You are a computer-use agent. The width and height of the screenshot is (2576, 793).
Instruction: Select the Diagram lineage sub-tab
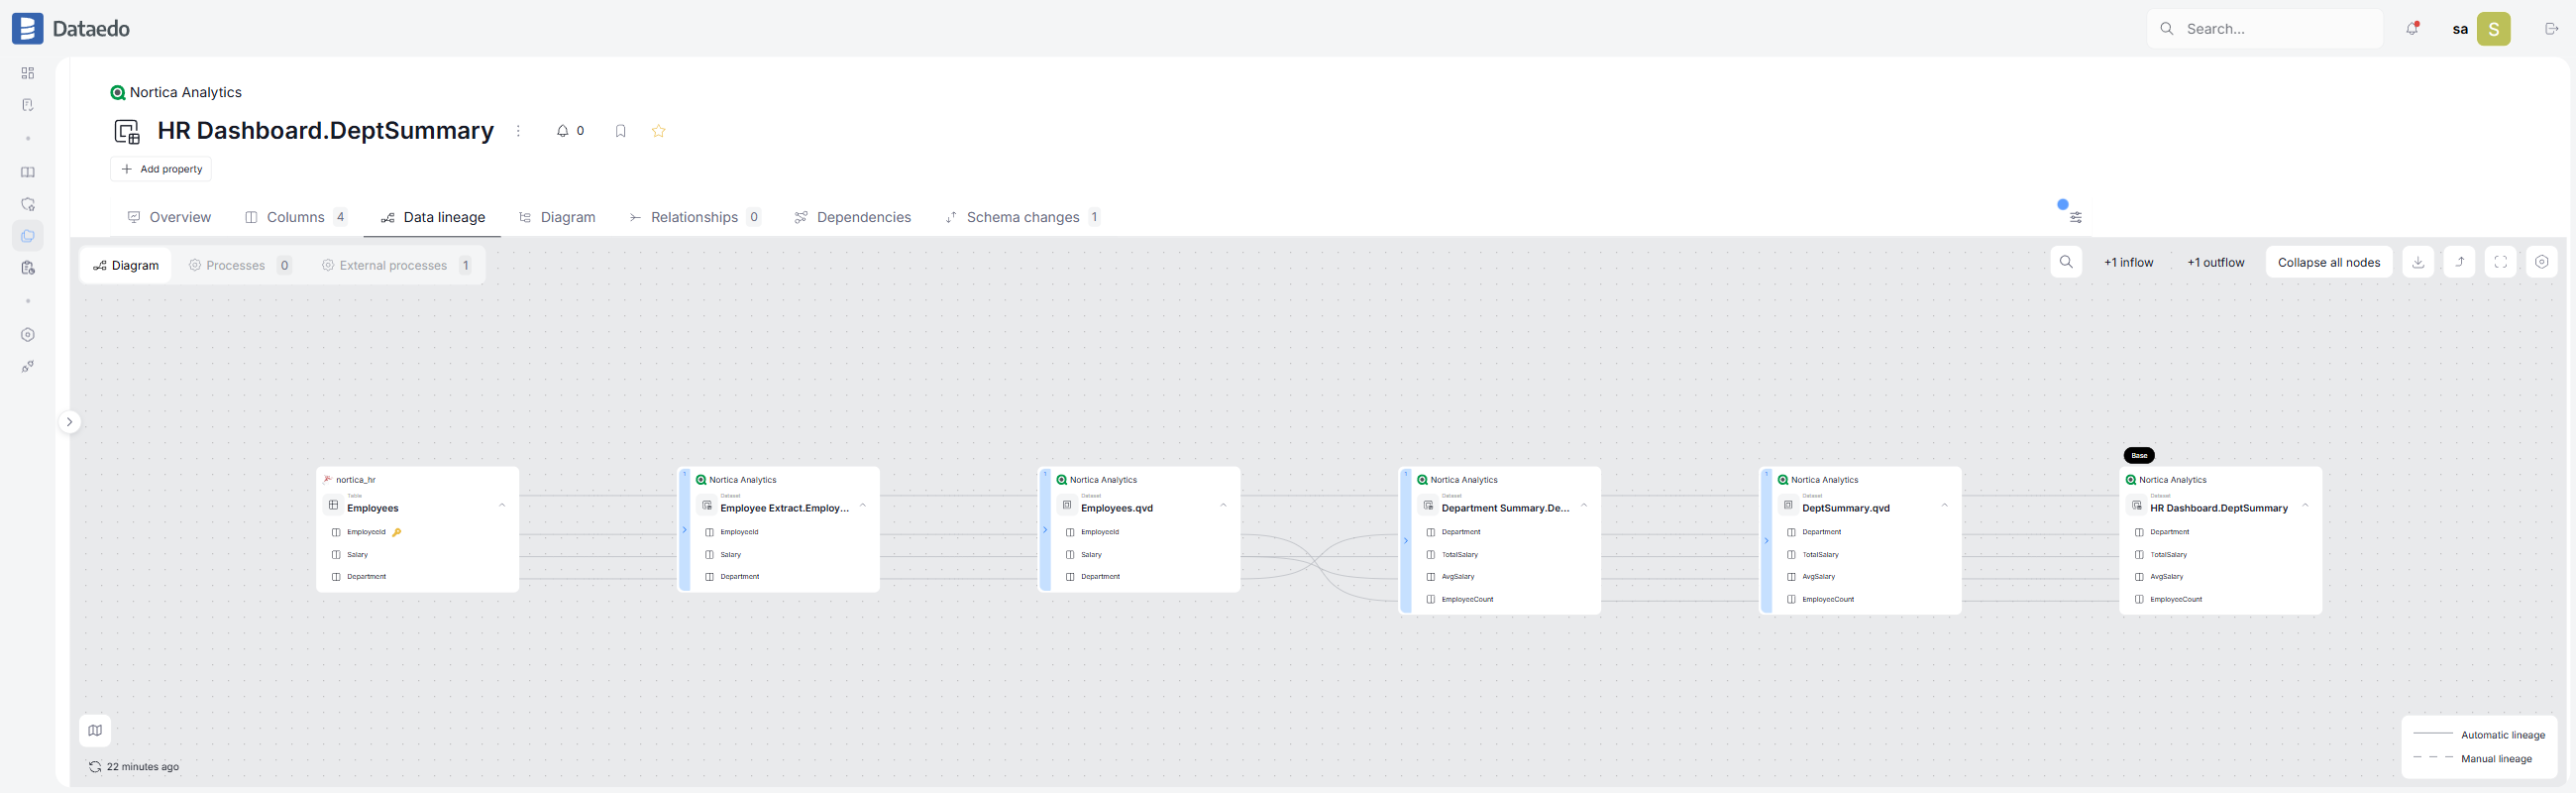pyautogui.click(x=126, y=265)
